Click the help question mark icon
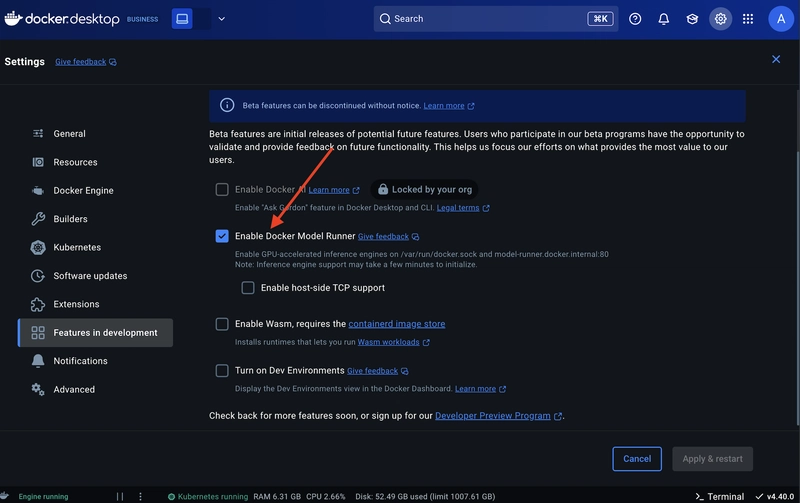Viewport: 800px width, 503px height. (x=635, y=19)
